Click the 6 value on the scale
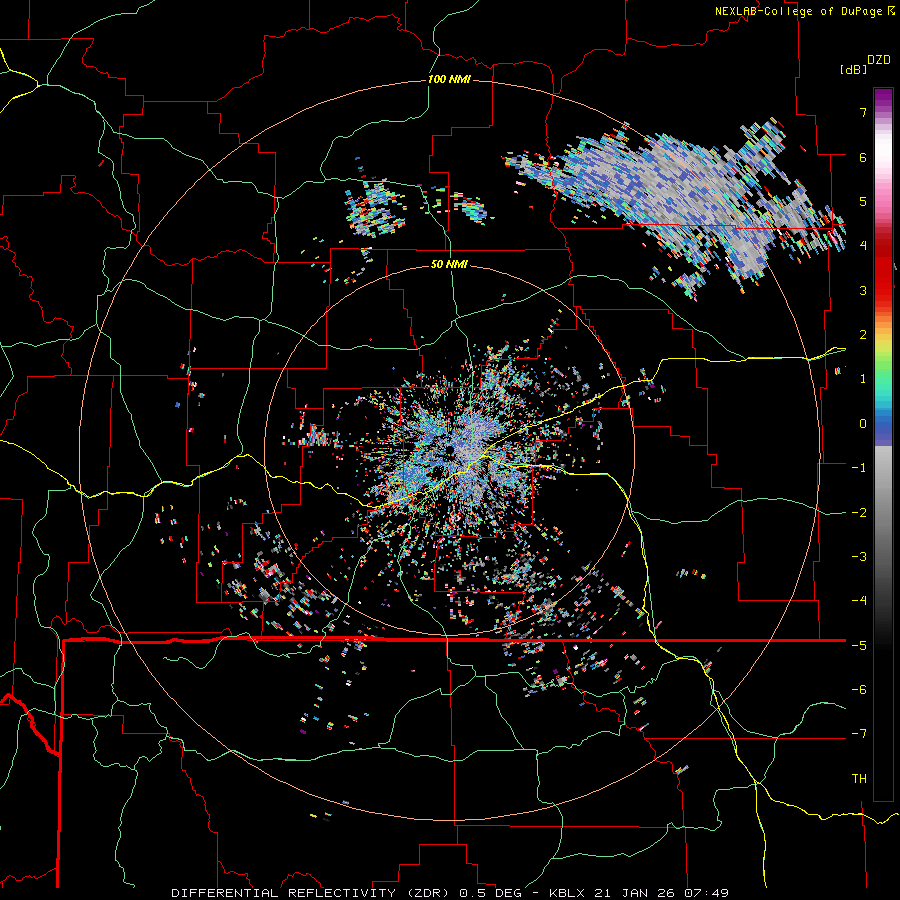Image resolution: width=900 pixels, height=900 pixels. click(x=863, y=157)
